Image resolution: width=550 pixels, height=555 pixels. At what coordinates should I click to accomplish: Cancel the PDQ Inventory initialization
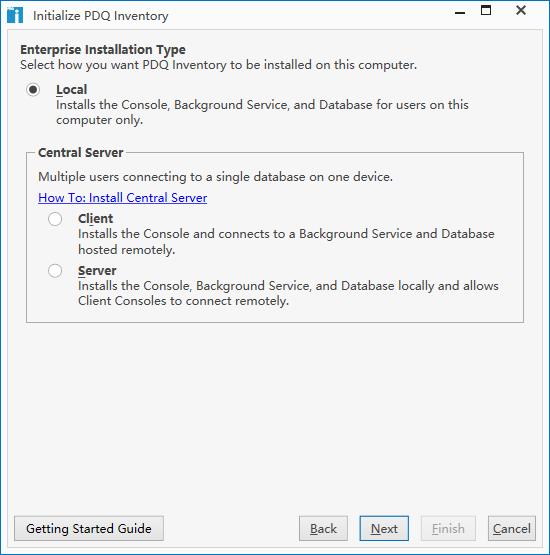pyautogui.click(x=512, y=528)
